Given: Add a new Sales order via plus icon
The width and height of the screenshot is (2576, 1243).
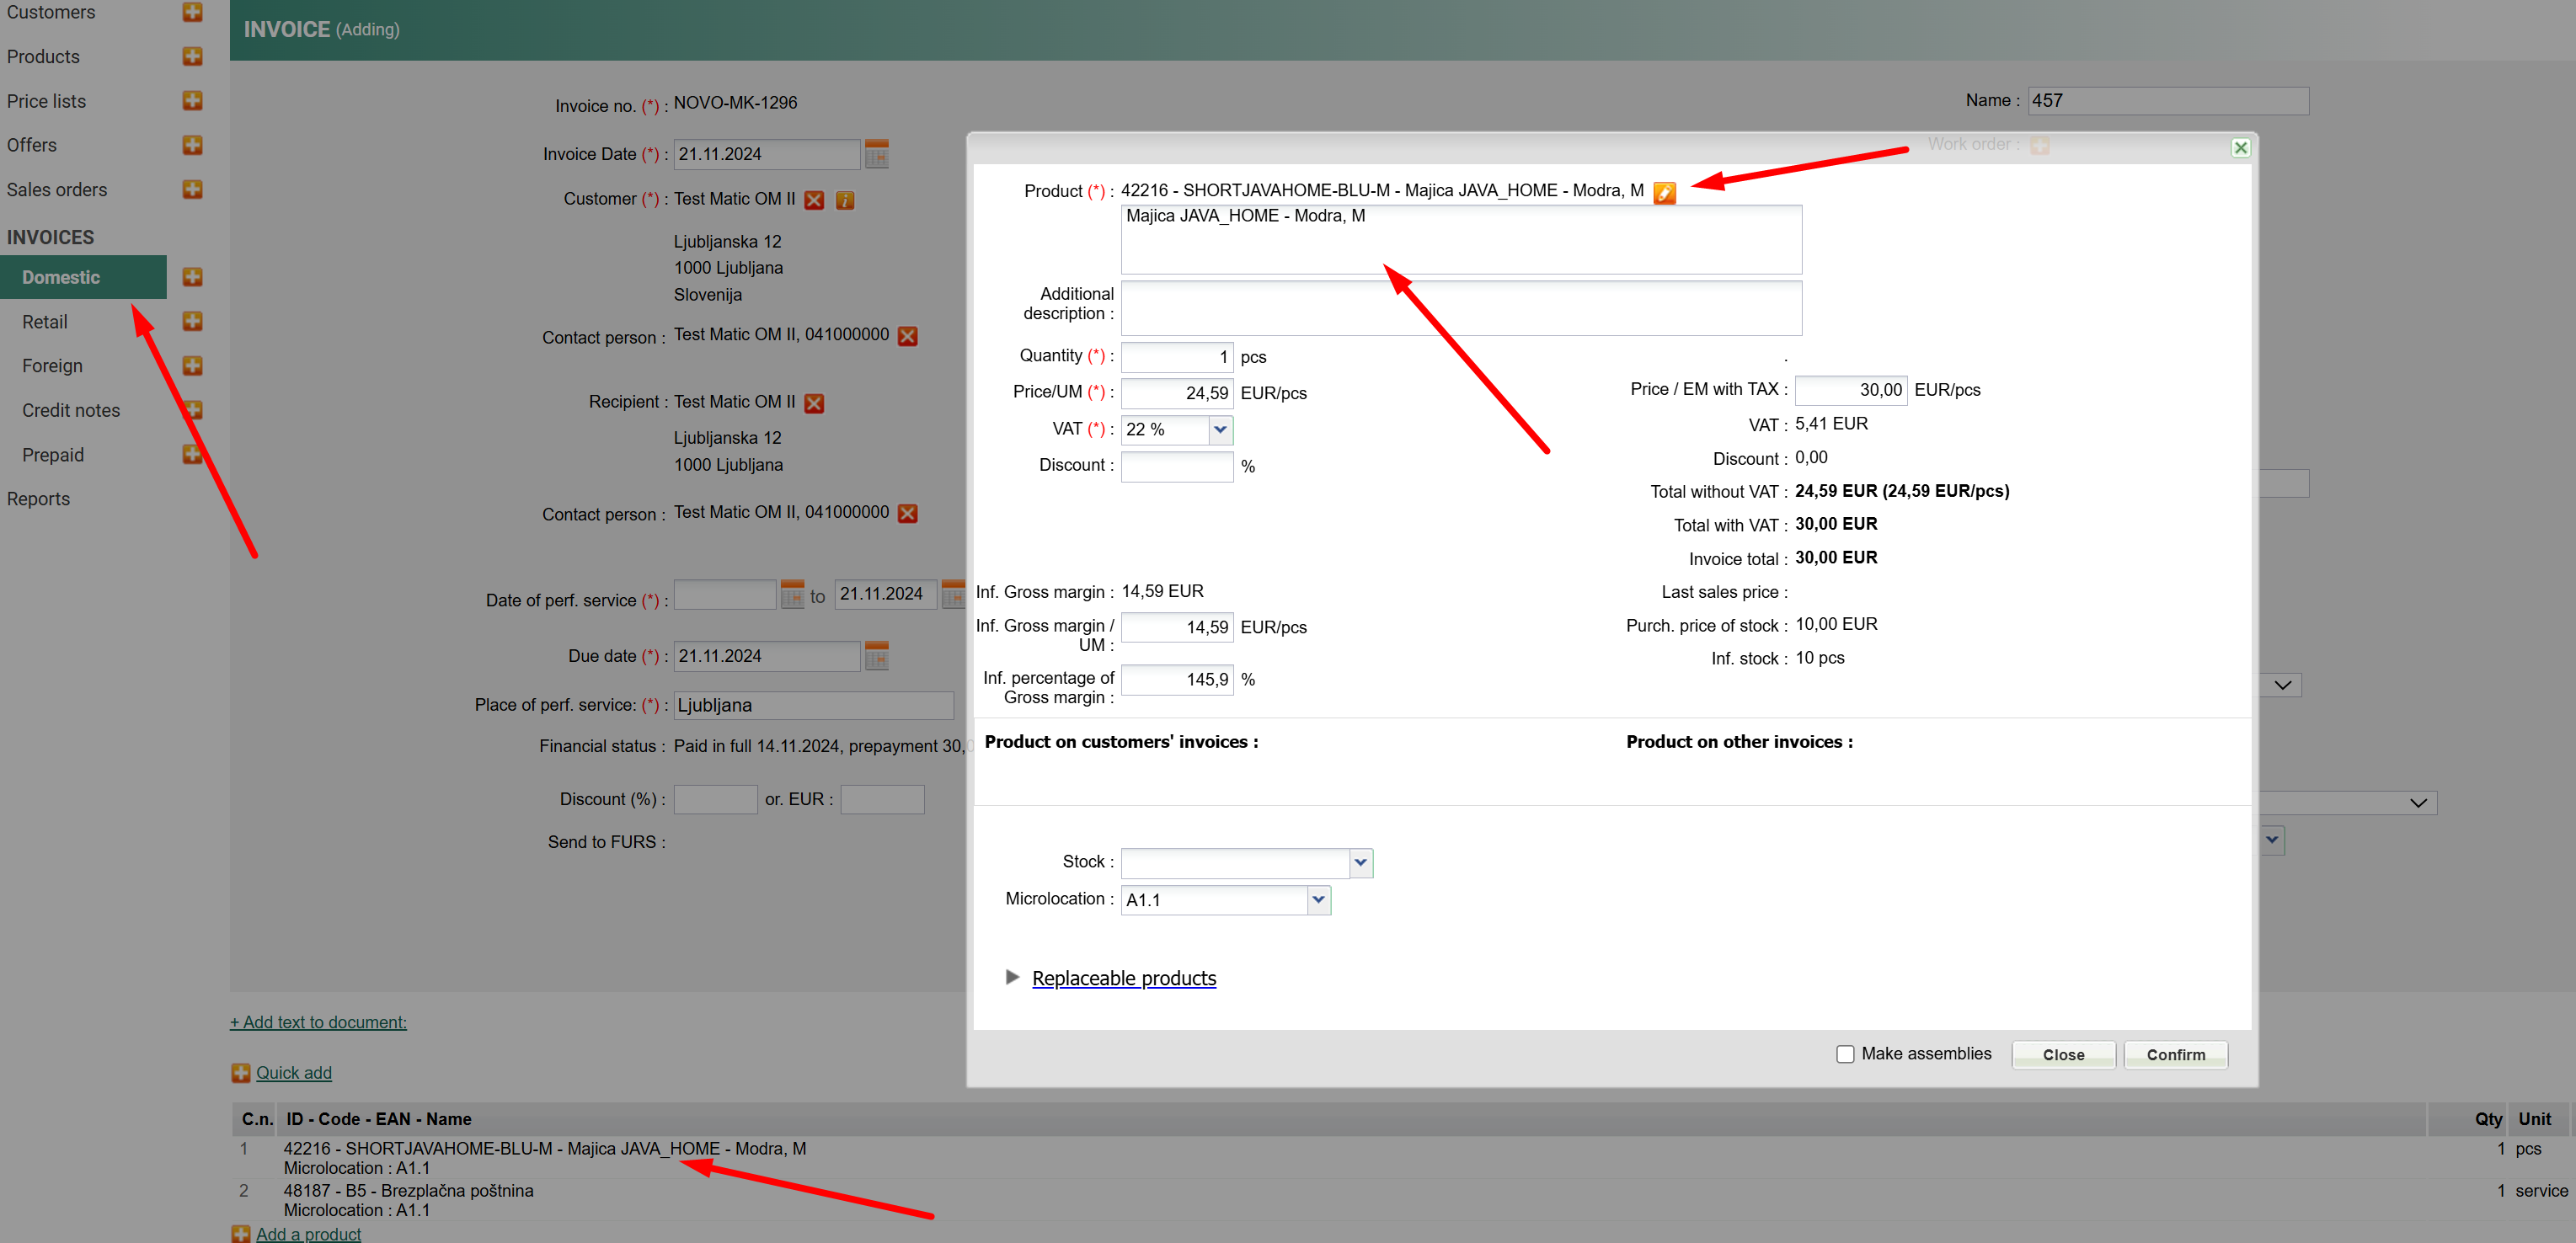Looking at the screenshot, I should [x=193, y=189].
